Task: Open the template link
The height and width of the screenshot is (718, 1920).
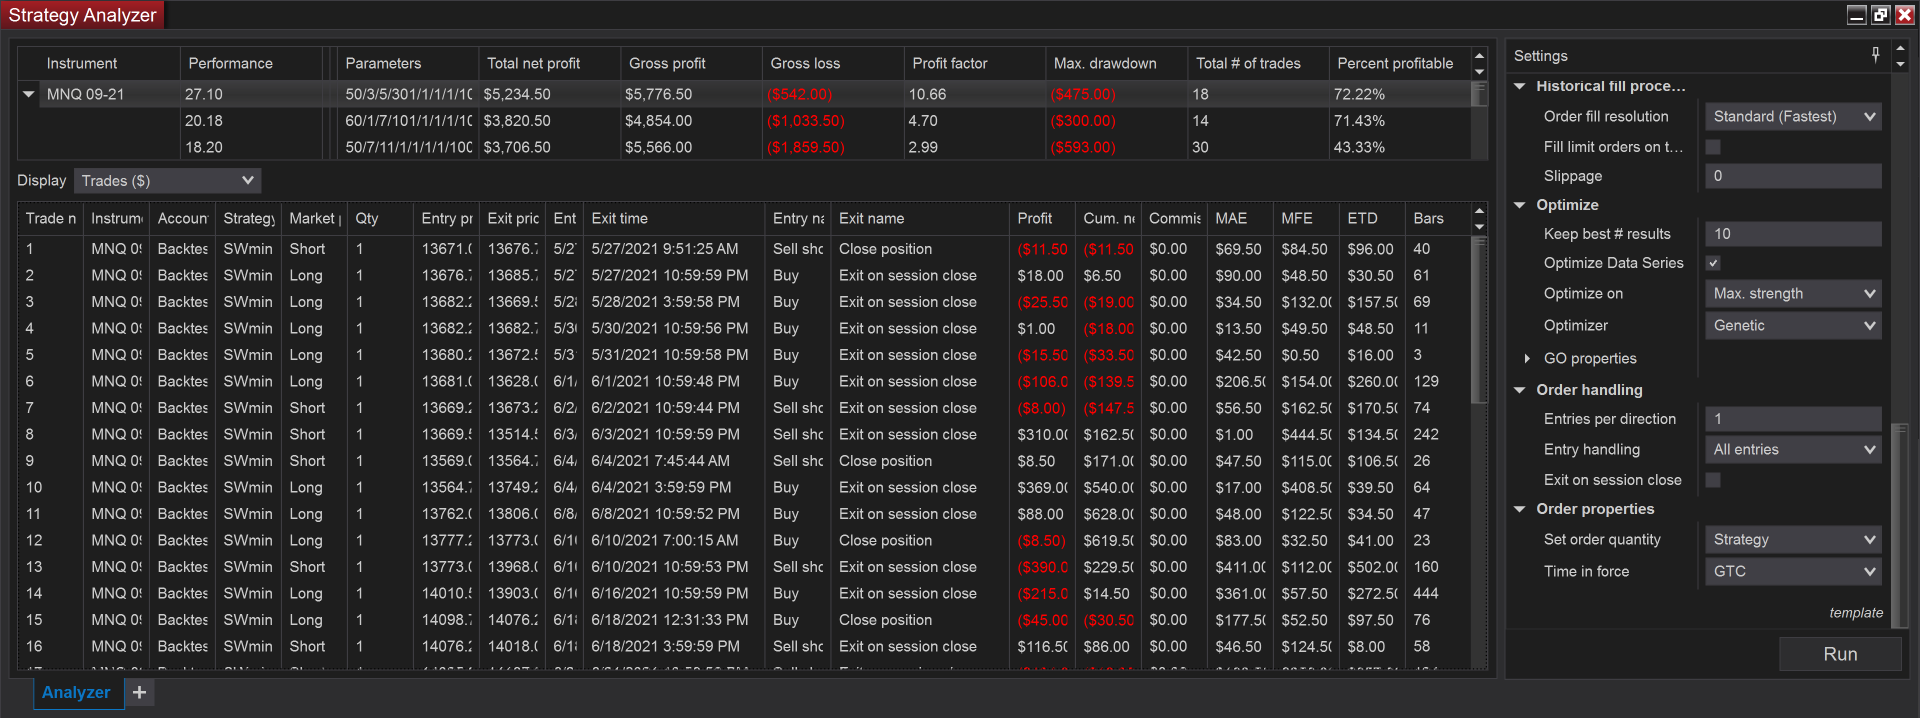Action: click(x=1855, y=613)
